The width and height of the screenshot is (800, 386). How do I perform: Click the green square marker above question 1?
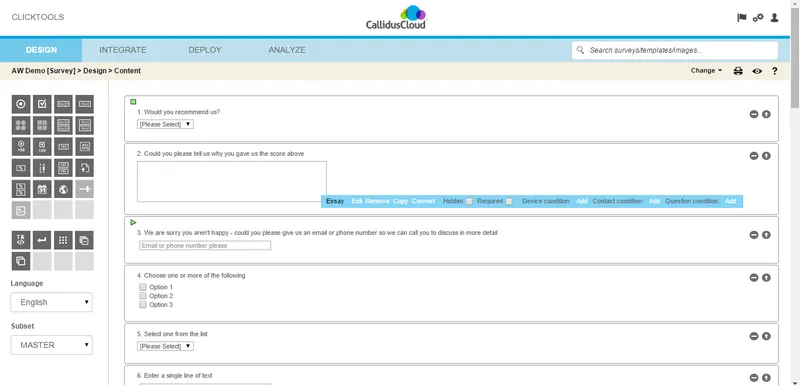pyautogui.click(x=133, y=101)
